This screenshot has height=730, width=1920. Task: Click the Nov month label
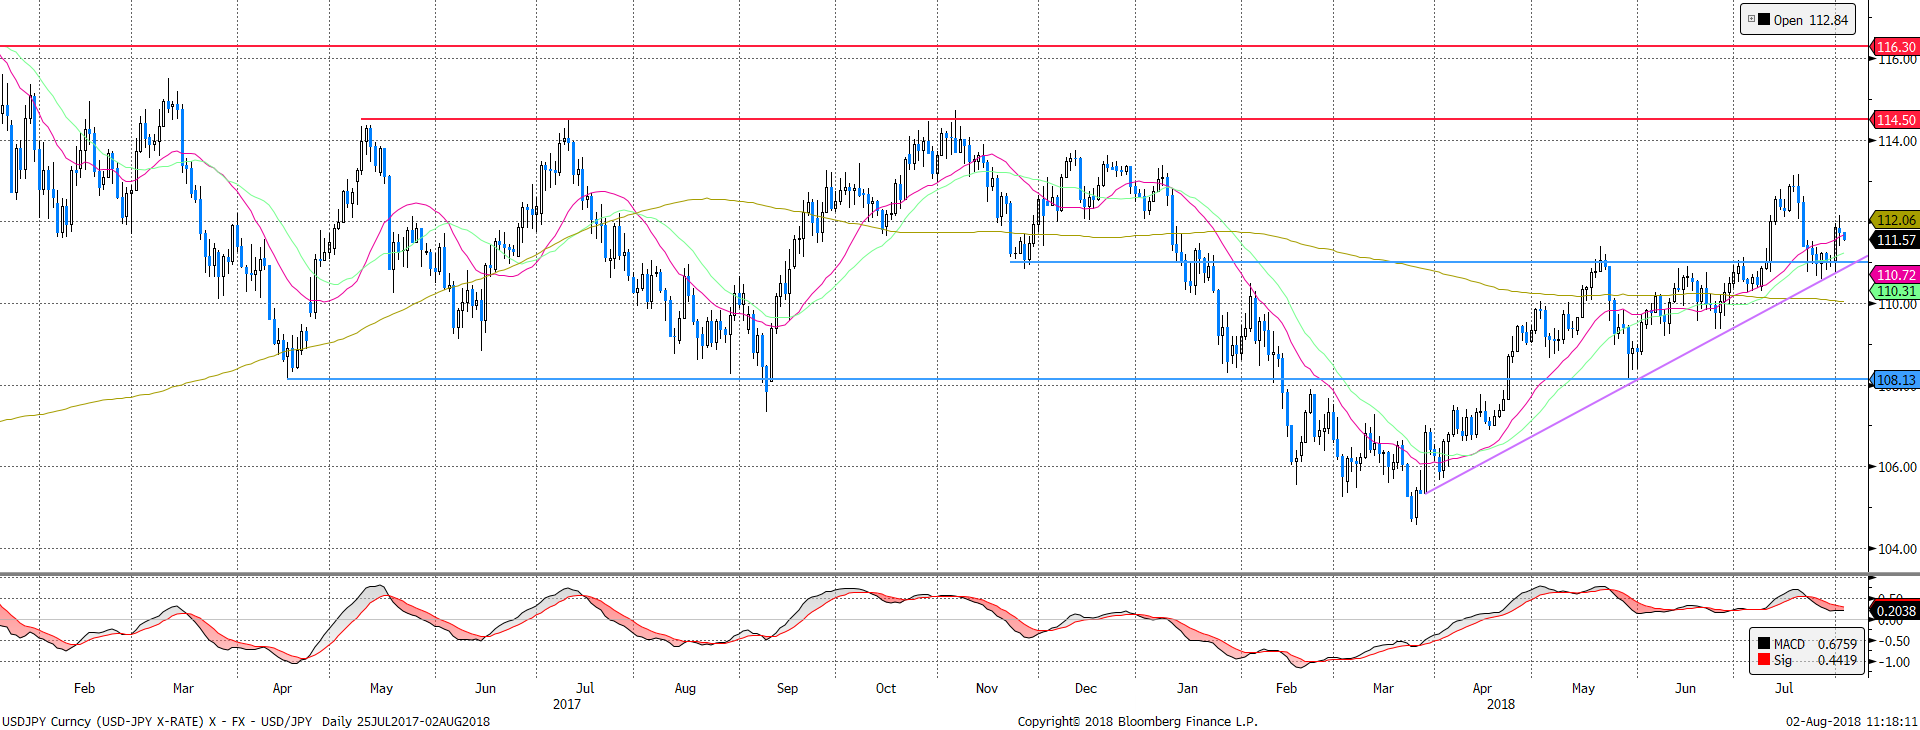click(x=986, y=688)
